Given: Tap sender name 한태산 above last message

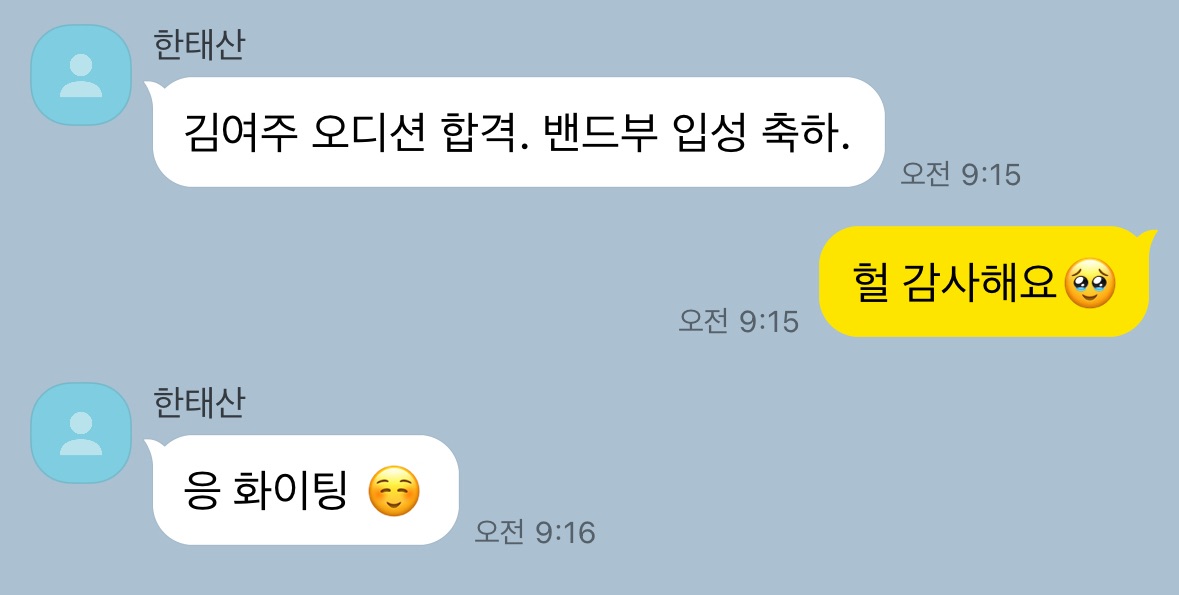Looking at the screenshot, I should click(x=199, y=402).
